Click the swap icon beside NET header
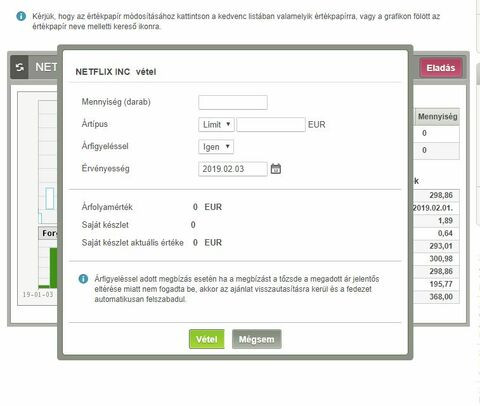Viewport: 480px width, 406px height. [20, 67]
